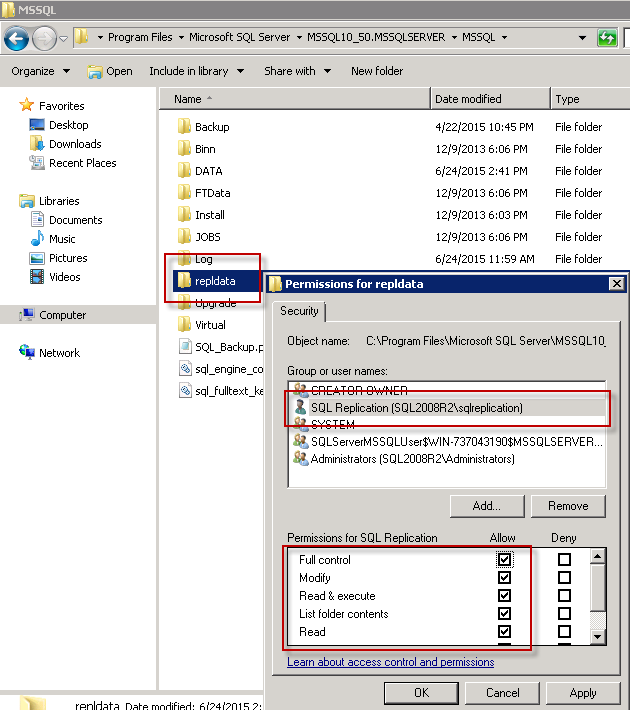This screenshot has height=710, width=630.
Task: Open the address bar history dropdown
Action: tap(582, 38)
